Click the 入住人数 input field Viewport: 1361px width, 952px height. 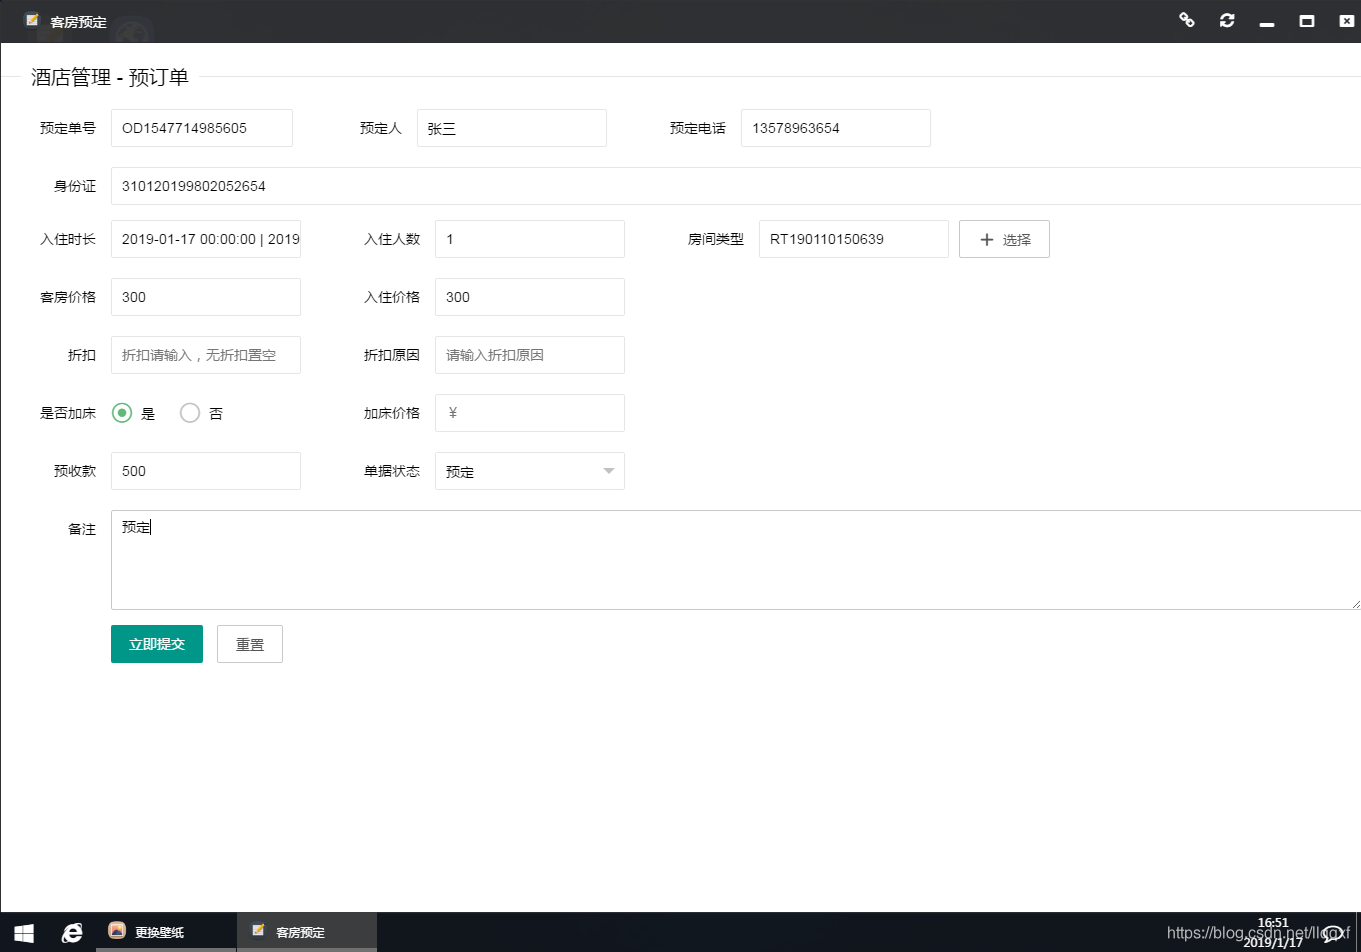point(530,239)
